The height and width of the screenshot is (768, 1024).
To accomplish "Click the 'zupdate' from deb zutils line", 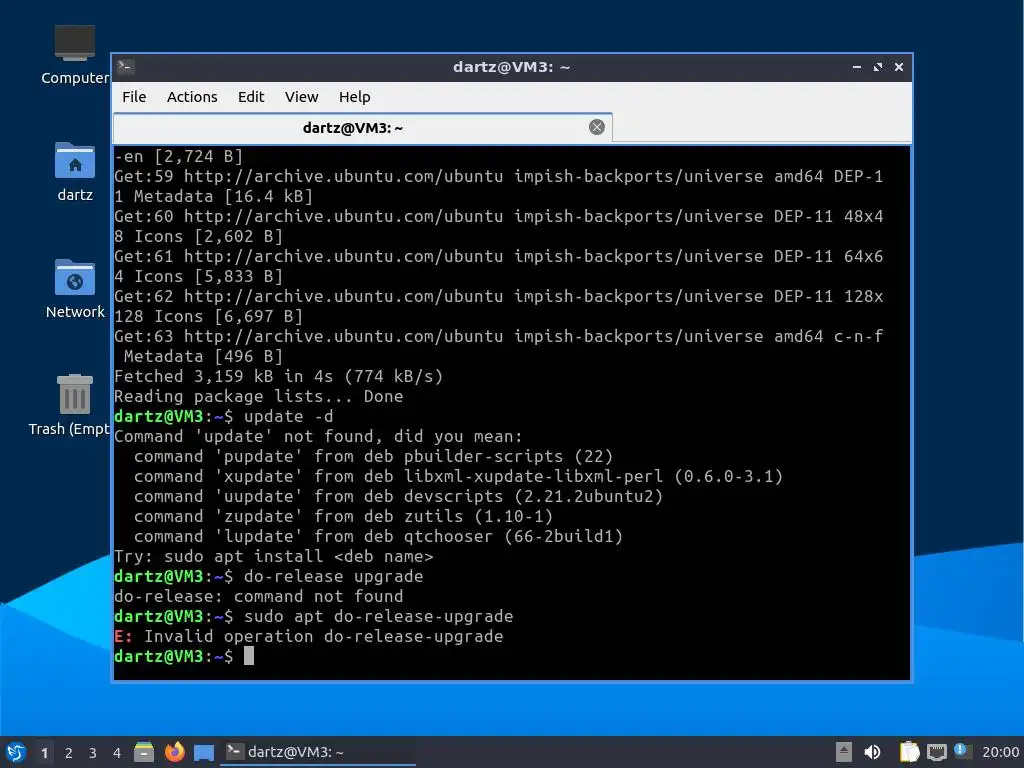I will 343,517.
